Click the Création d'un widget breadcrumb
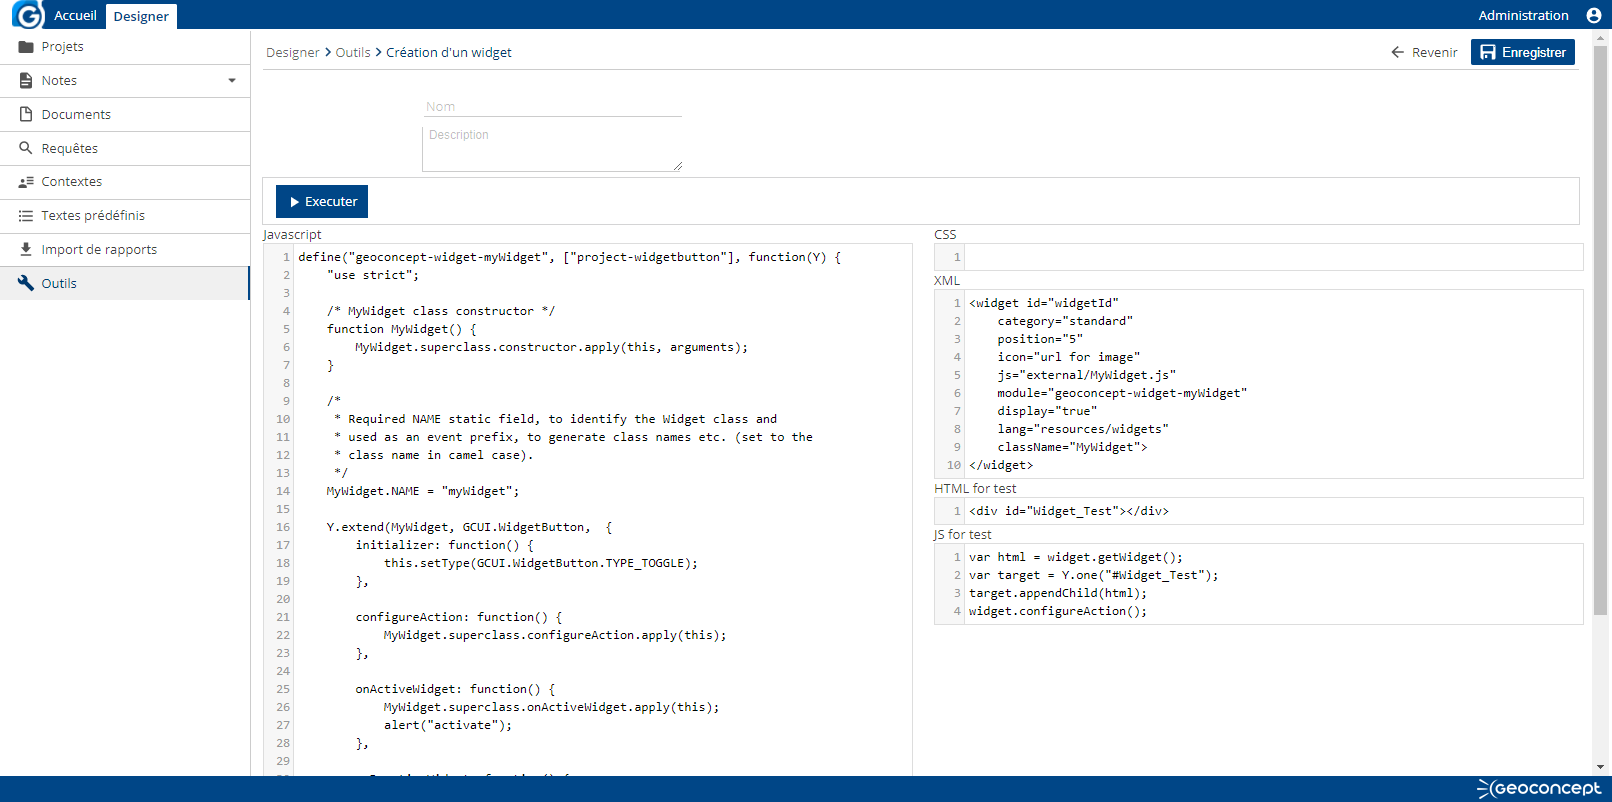This screenshot has height=802, width=1612. point(449,52)
